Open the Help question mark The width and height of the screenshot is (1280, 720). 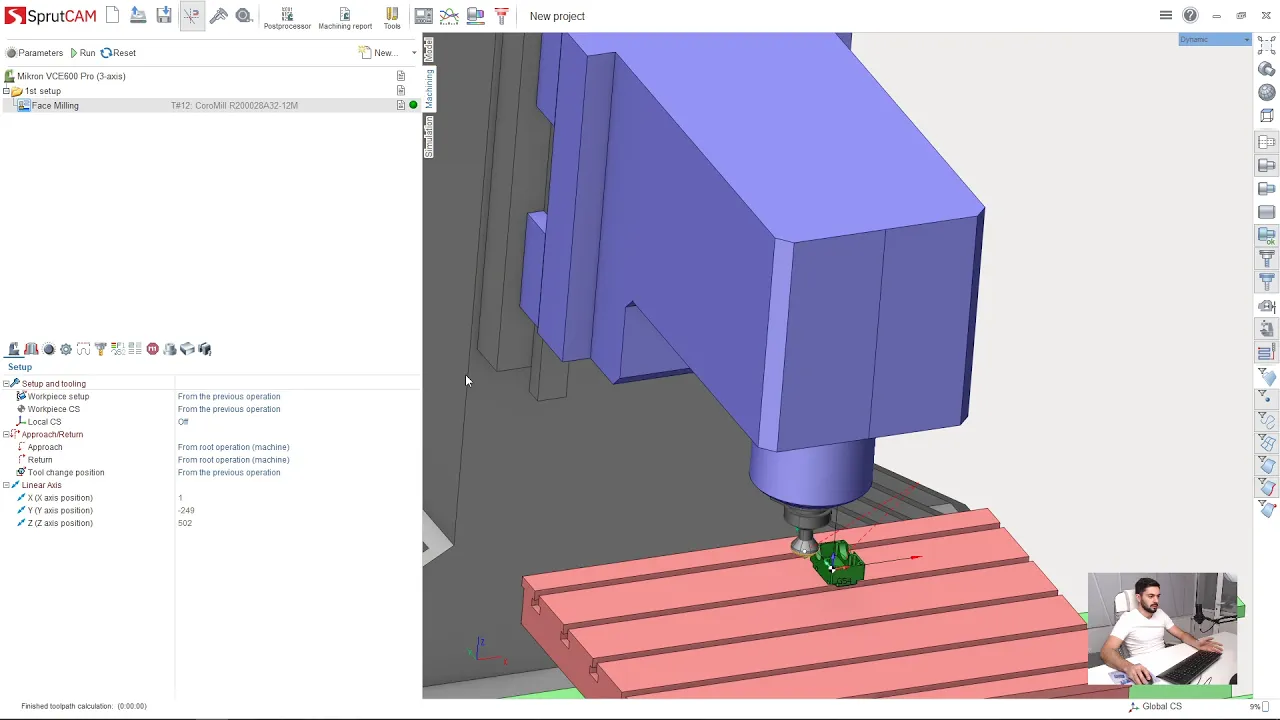point(1190,15)
